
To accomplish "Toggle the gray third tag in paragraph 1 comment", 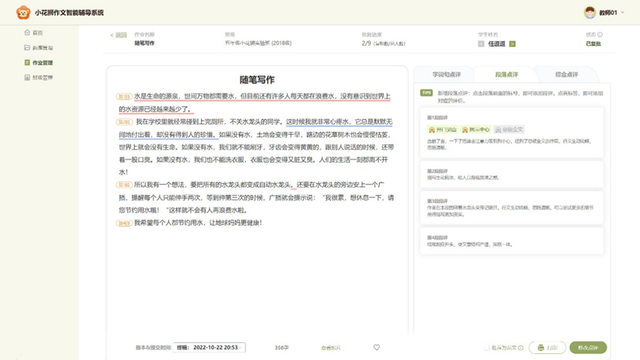I will pos(509,129).
